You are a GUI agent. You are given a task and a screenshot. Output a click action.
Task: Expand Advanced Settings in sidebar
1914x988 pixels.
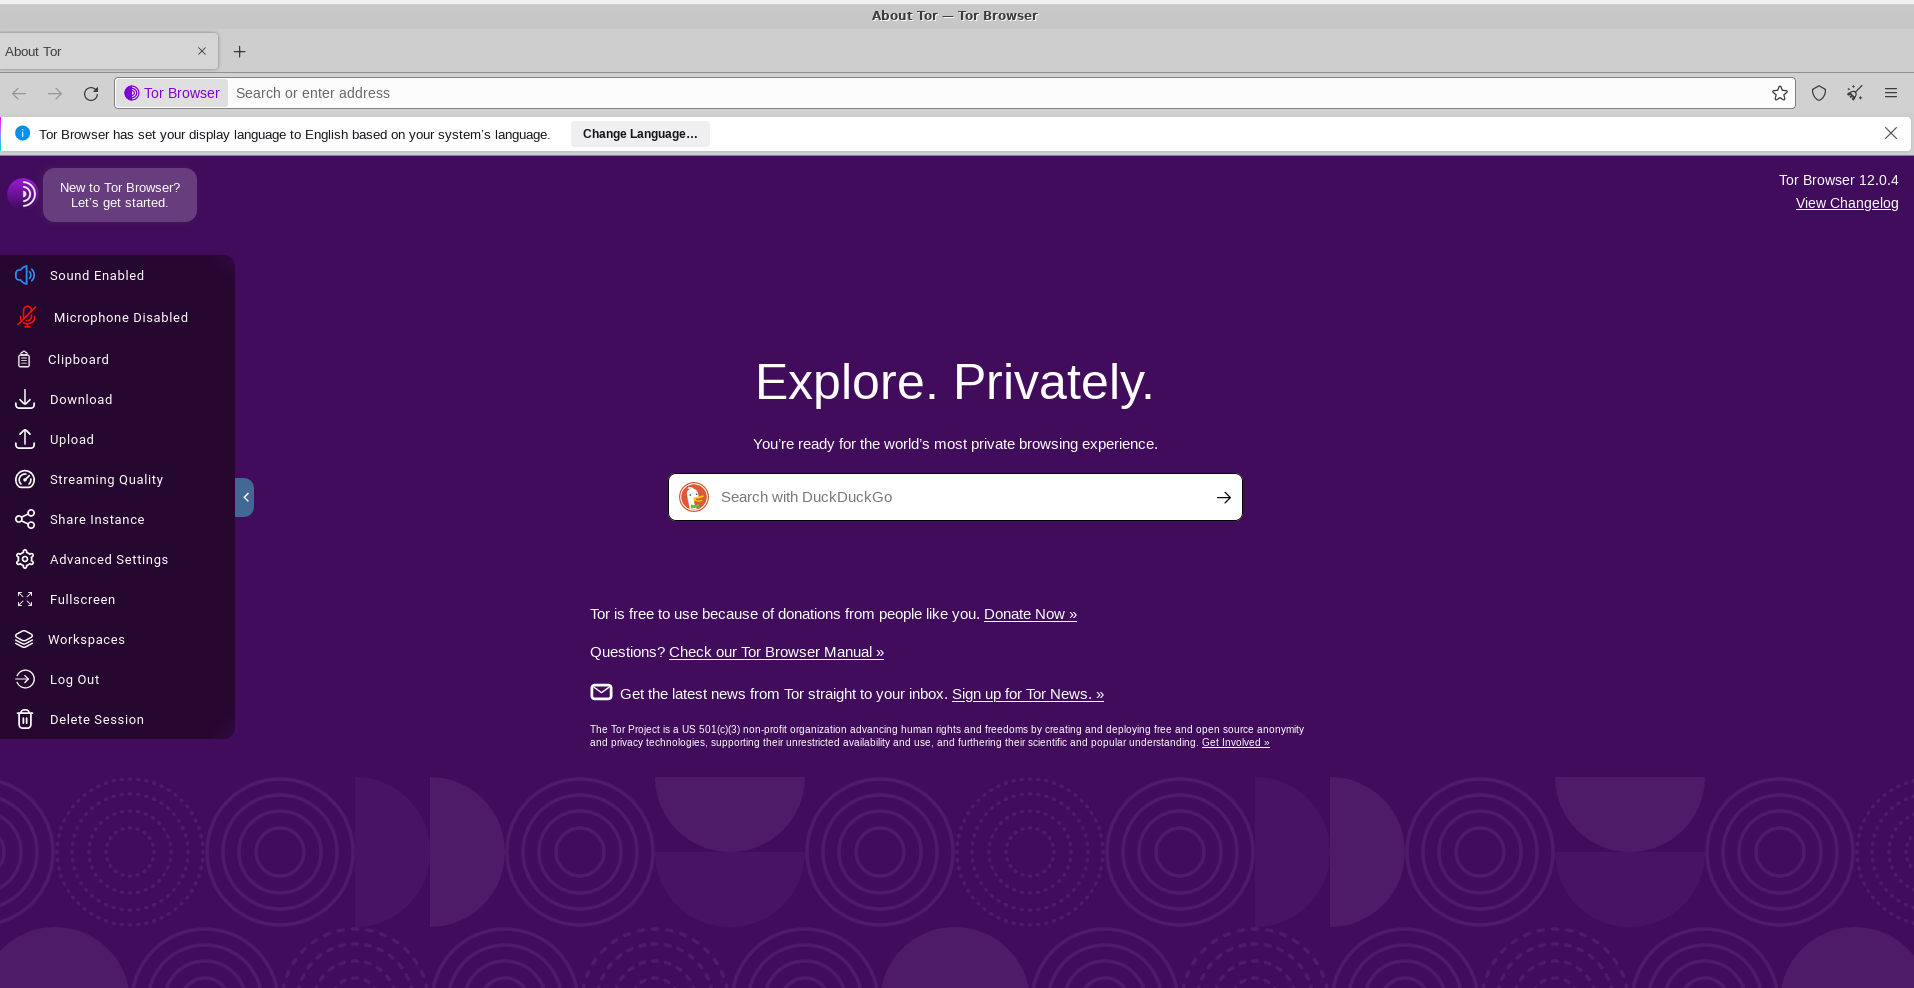coord(108,559)
